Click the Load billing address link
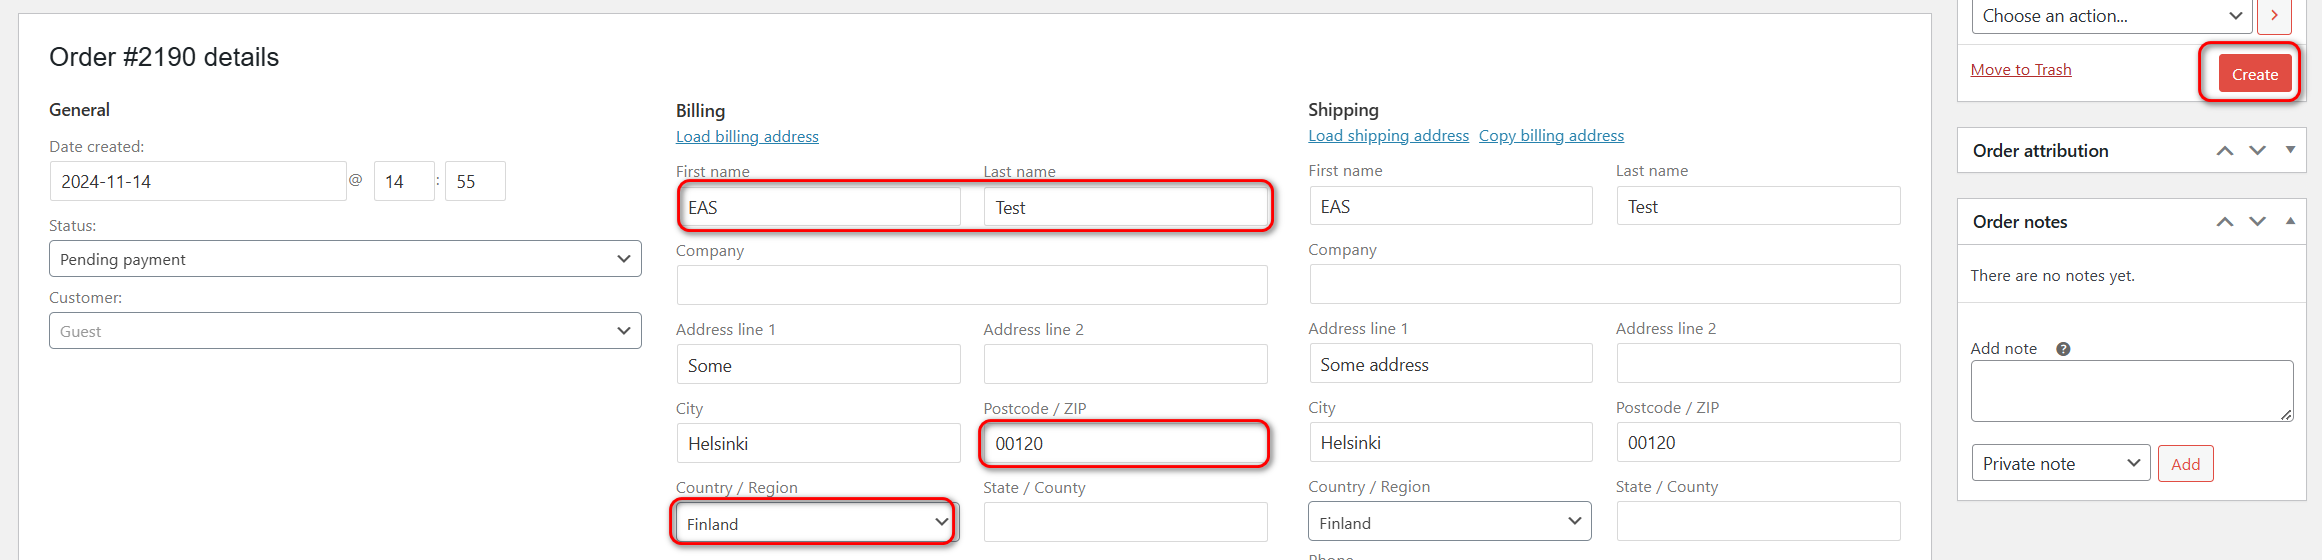Viewport: 2322px width, 560px height. (747, 137)
